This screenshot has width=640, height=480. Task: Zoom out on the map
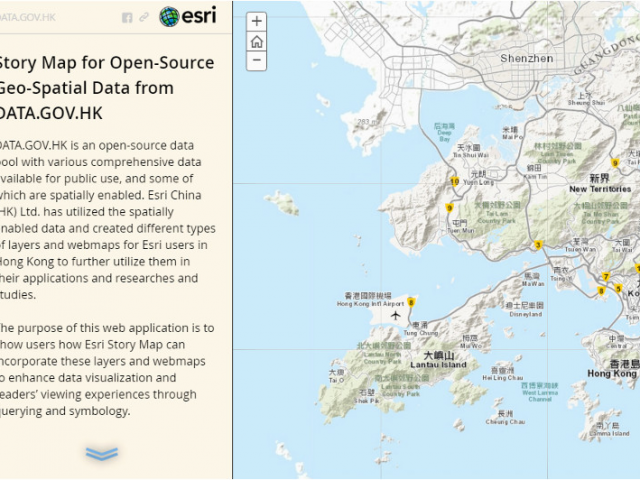click(256, 60)
